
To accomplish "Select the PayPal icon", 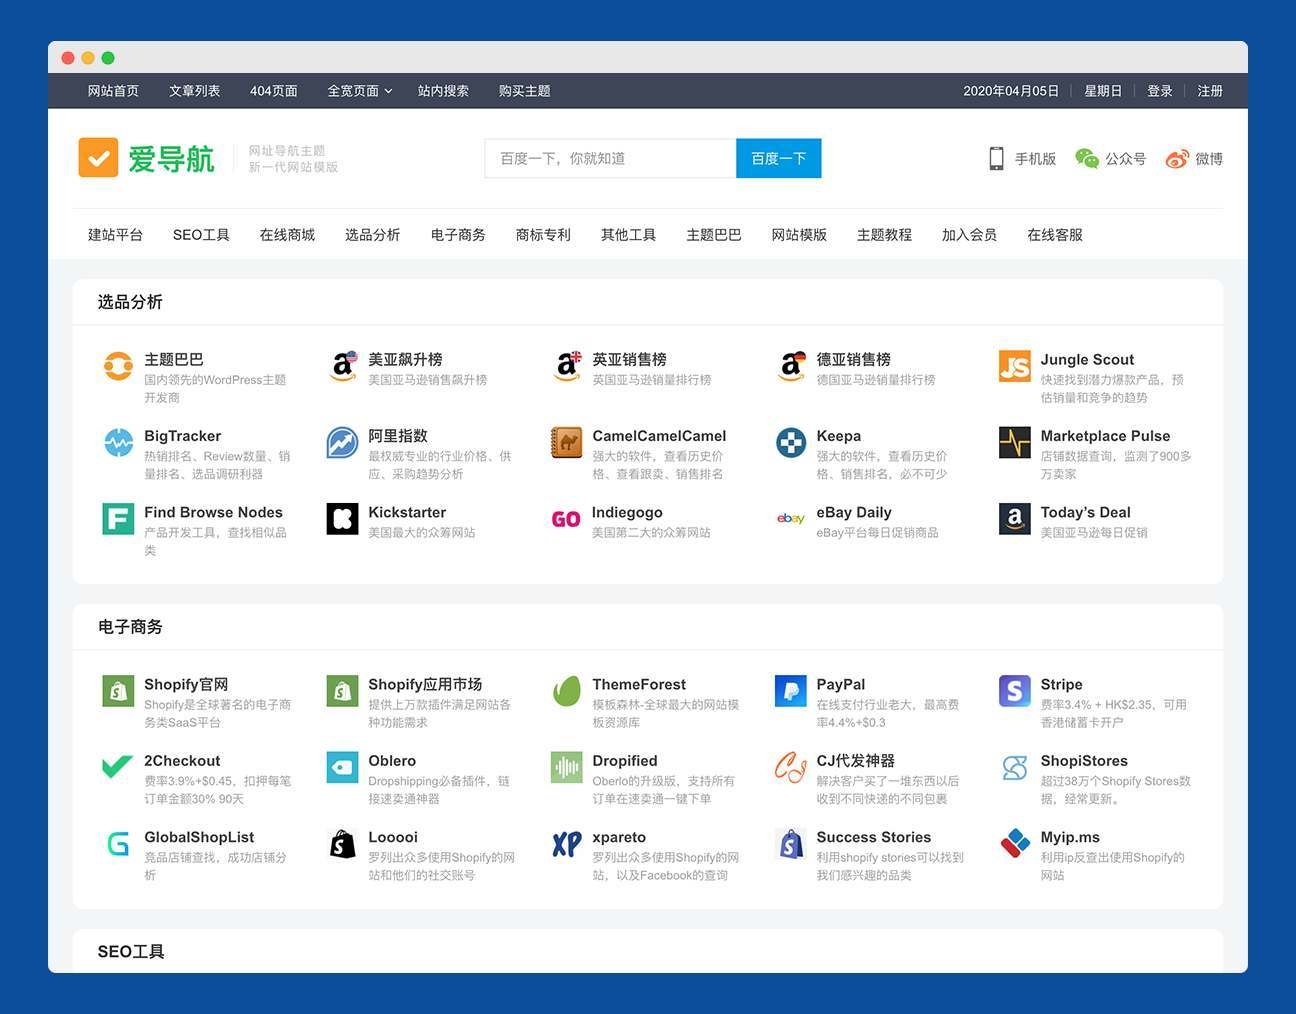I will [790, 691].
